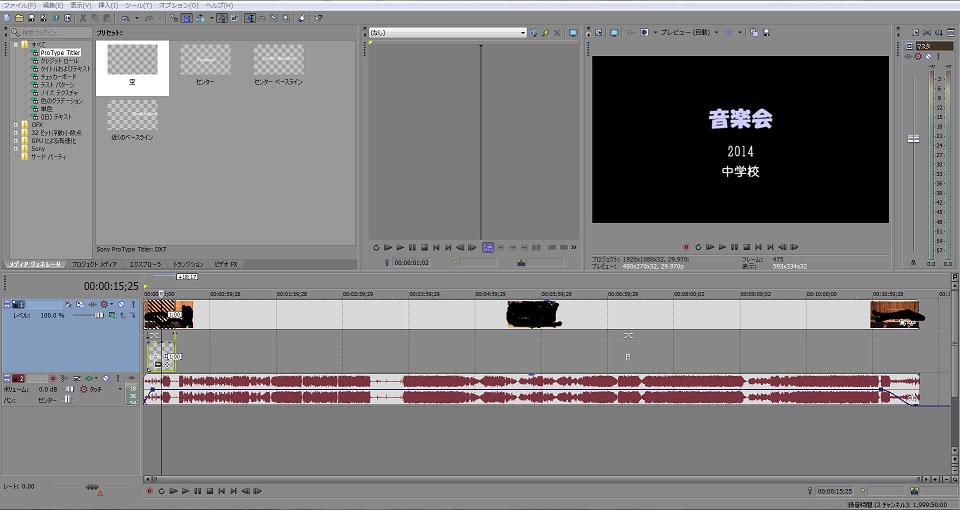
Task: Mute audio track 2
Action: [x=106, y=379]
